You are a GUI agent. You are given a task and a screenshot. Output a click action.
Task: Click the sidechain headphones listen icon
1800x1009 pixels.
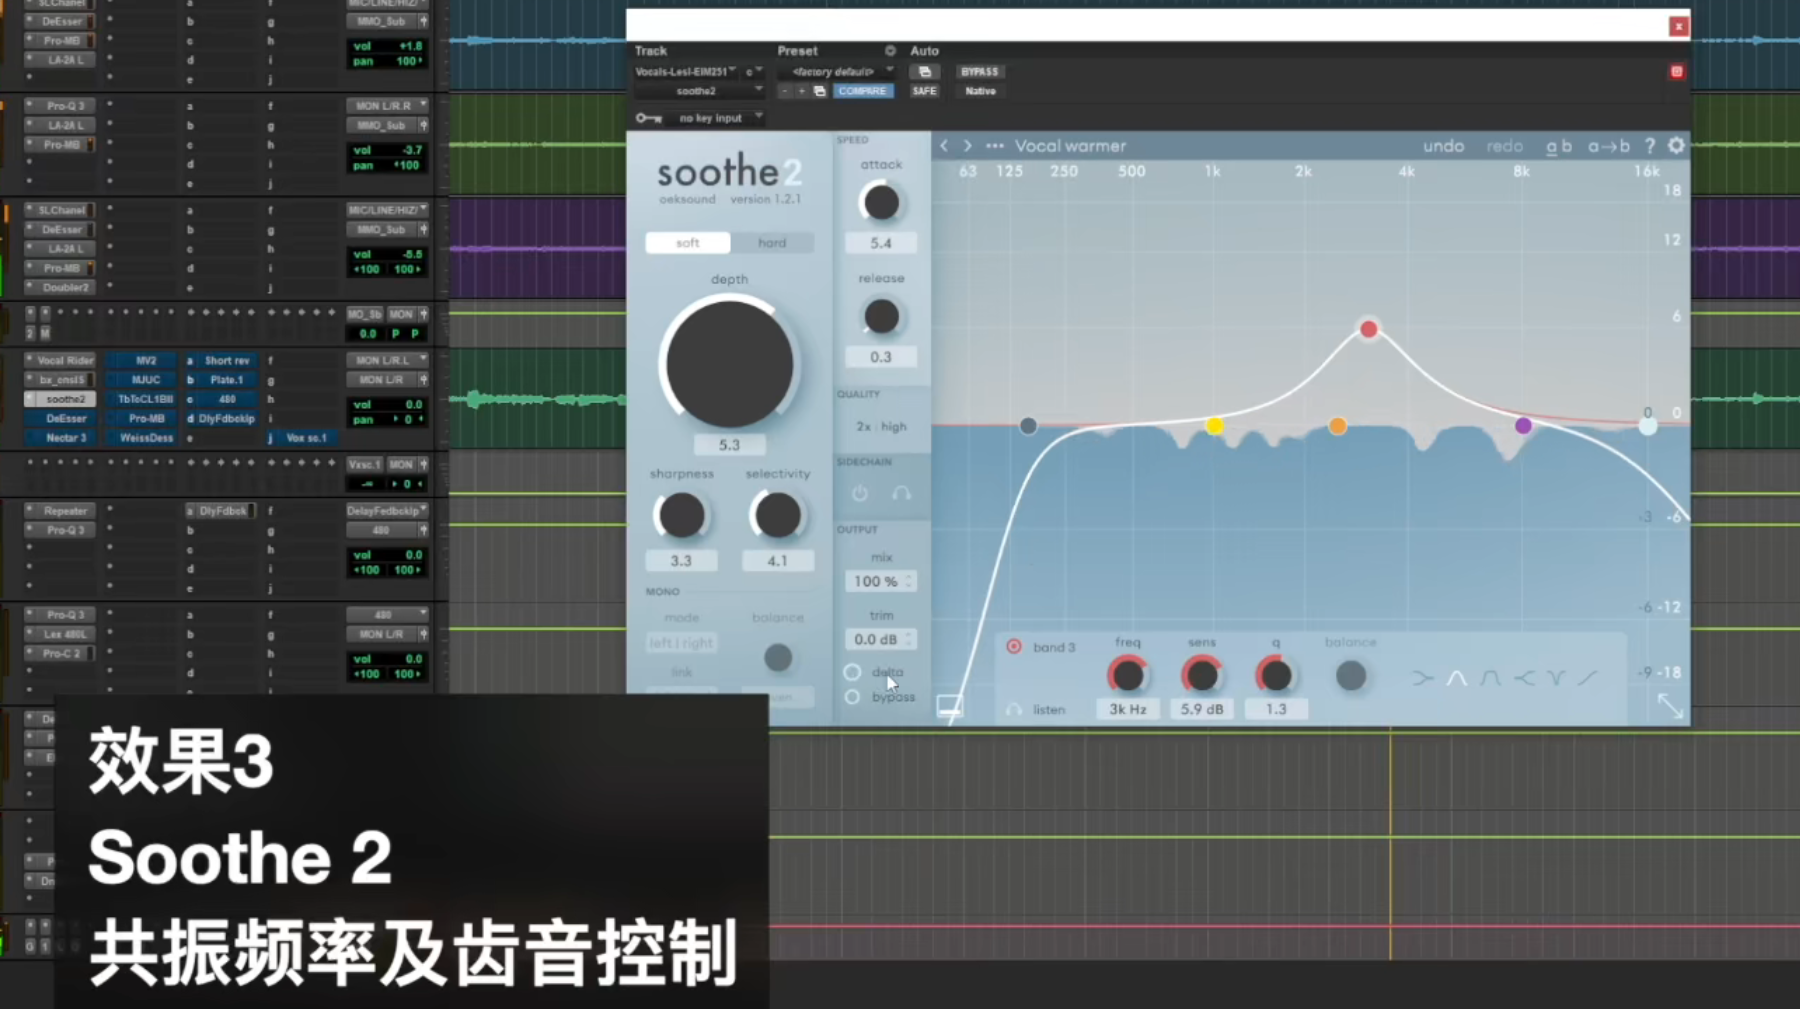tap(901, 493)
